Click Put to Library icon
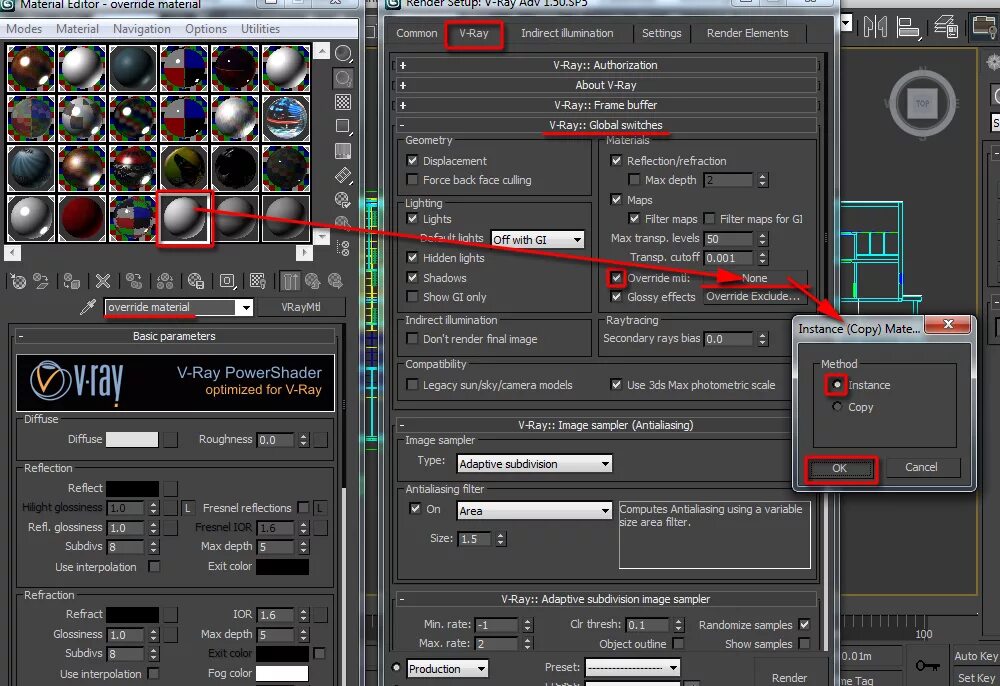Viewport: 1000px width, 686px height. (196, 281)
